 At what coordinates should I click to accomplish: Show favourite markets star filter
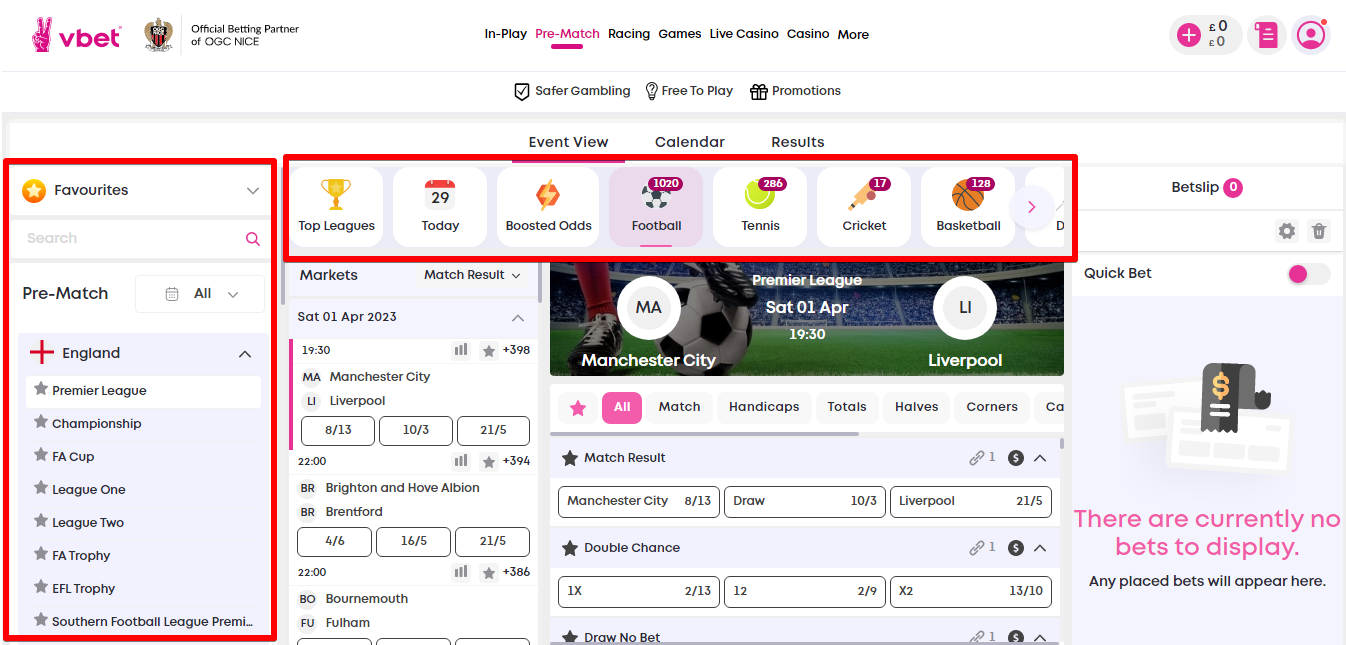(x=577, y=407)
